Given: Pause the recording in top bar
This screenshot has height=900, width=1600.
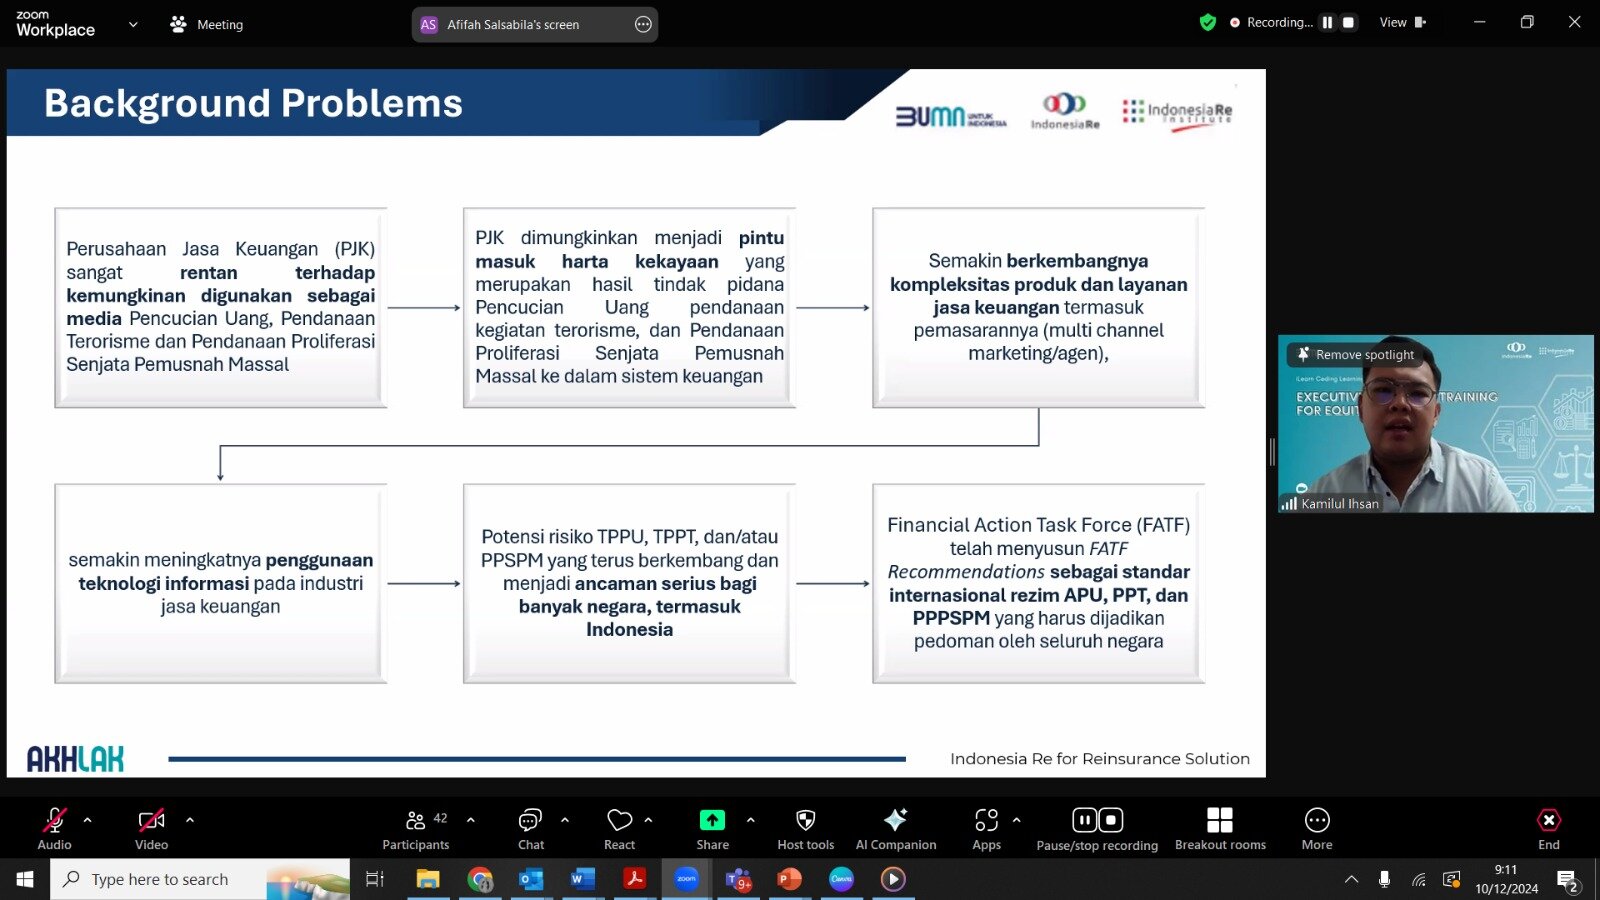Looking at the screenshot, I should pyautogui.click(x=1327, y=22).
